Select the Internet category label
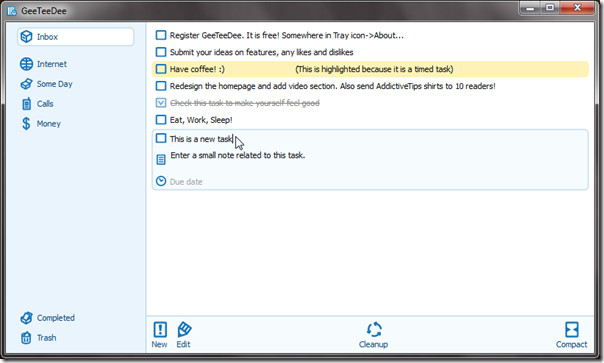The width and height of the screenshot is (604, 363). point(52,64)
